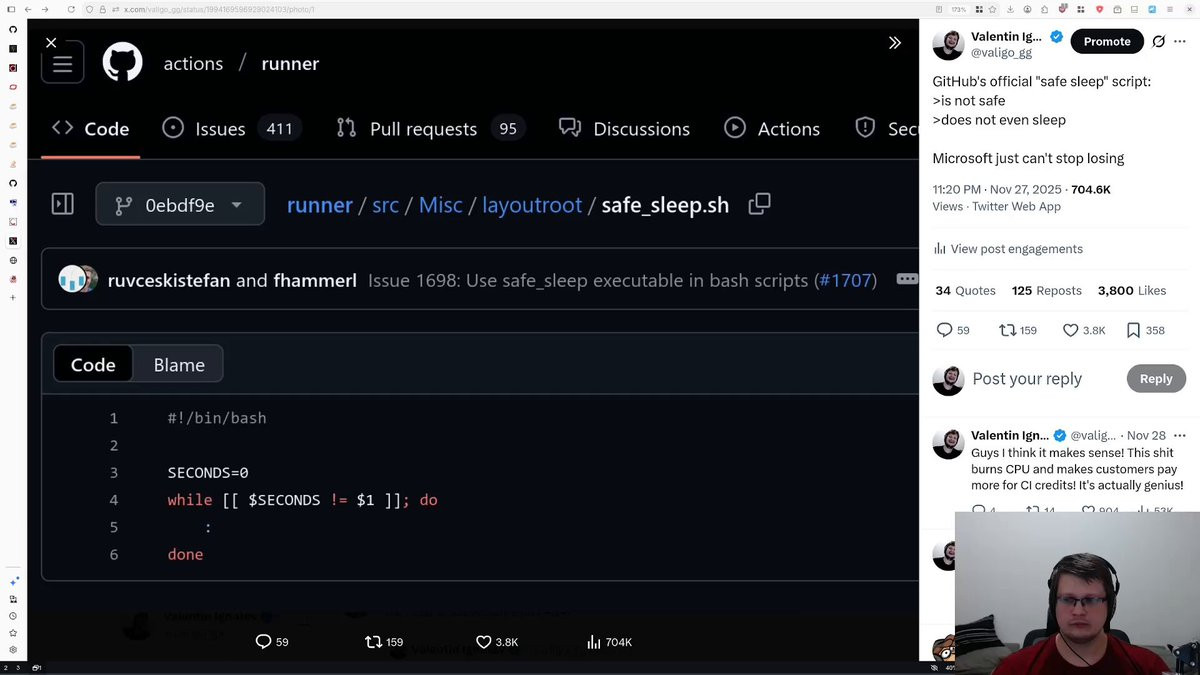Switch to Discussions tab

(624, 128)
